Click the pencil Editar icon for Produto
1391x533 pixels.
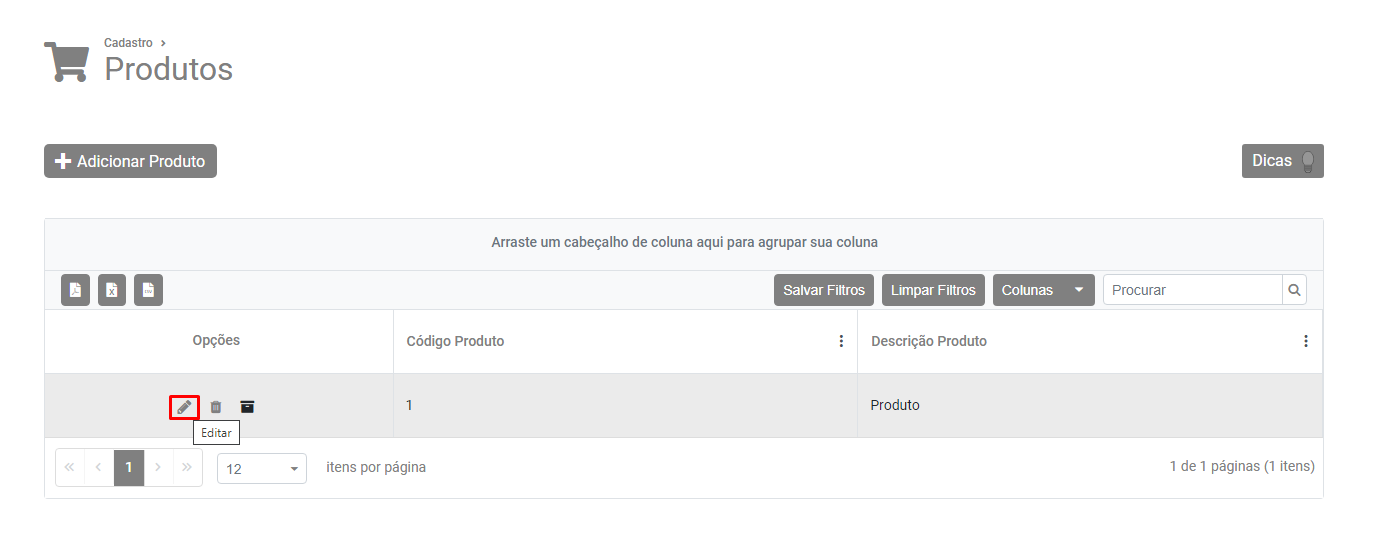(184, 407)
